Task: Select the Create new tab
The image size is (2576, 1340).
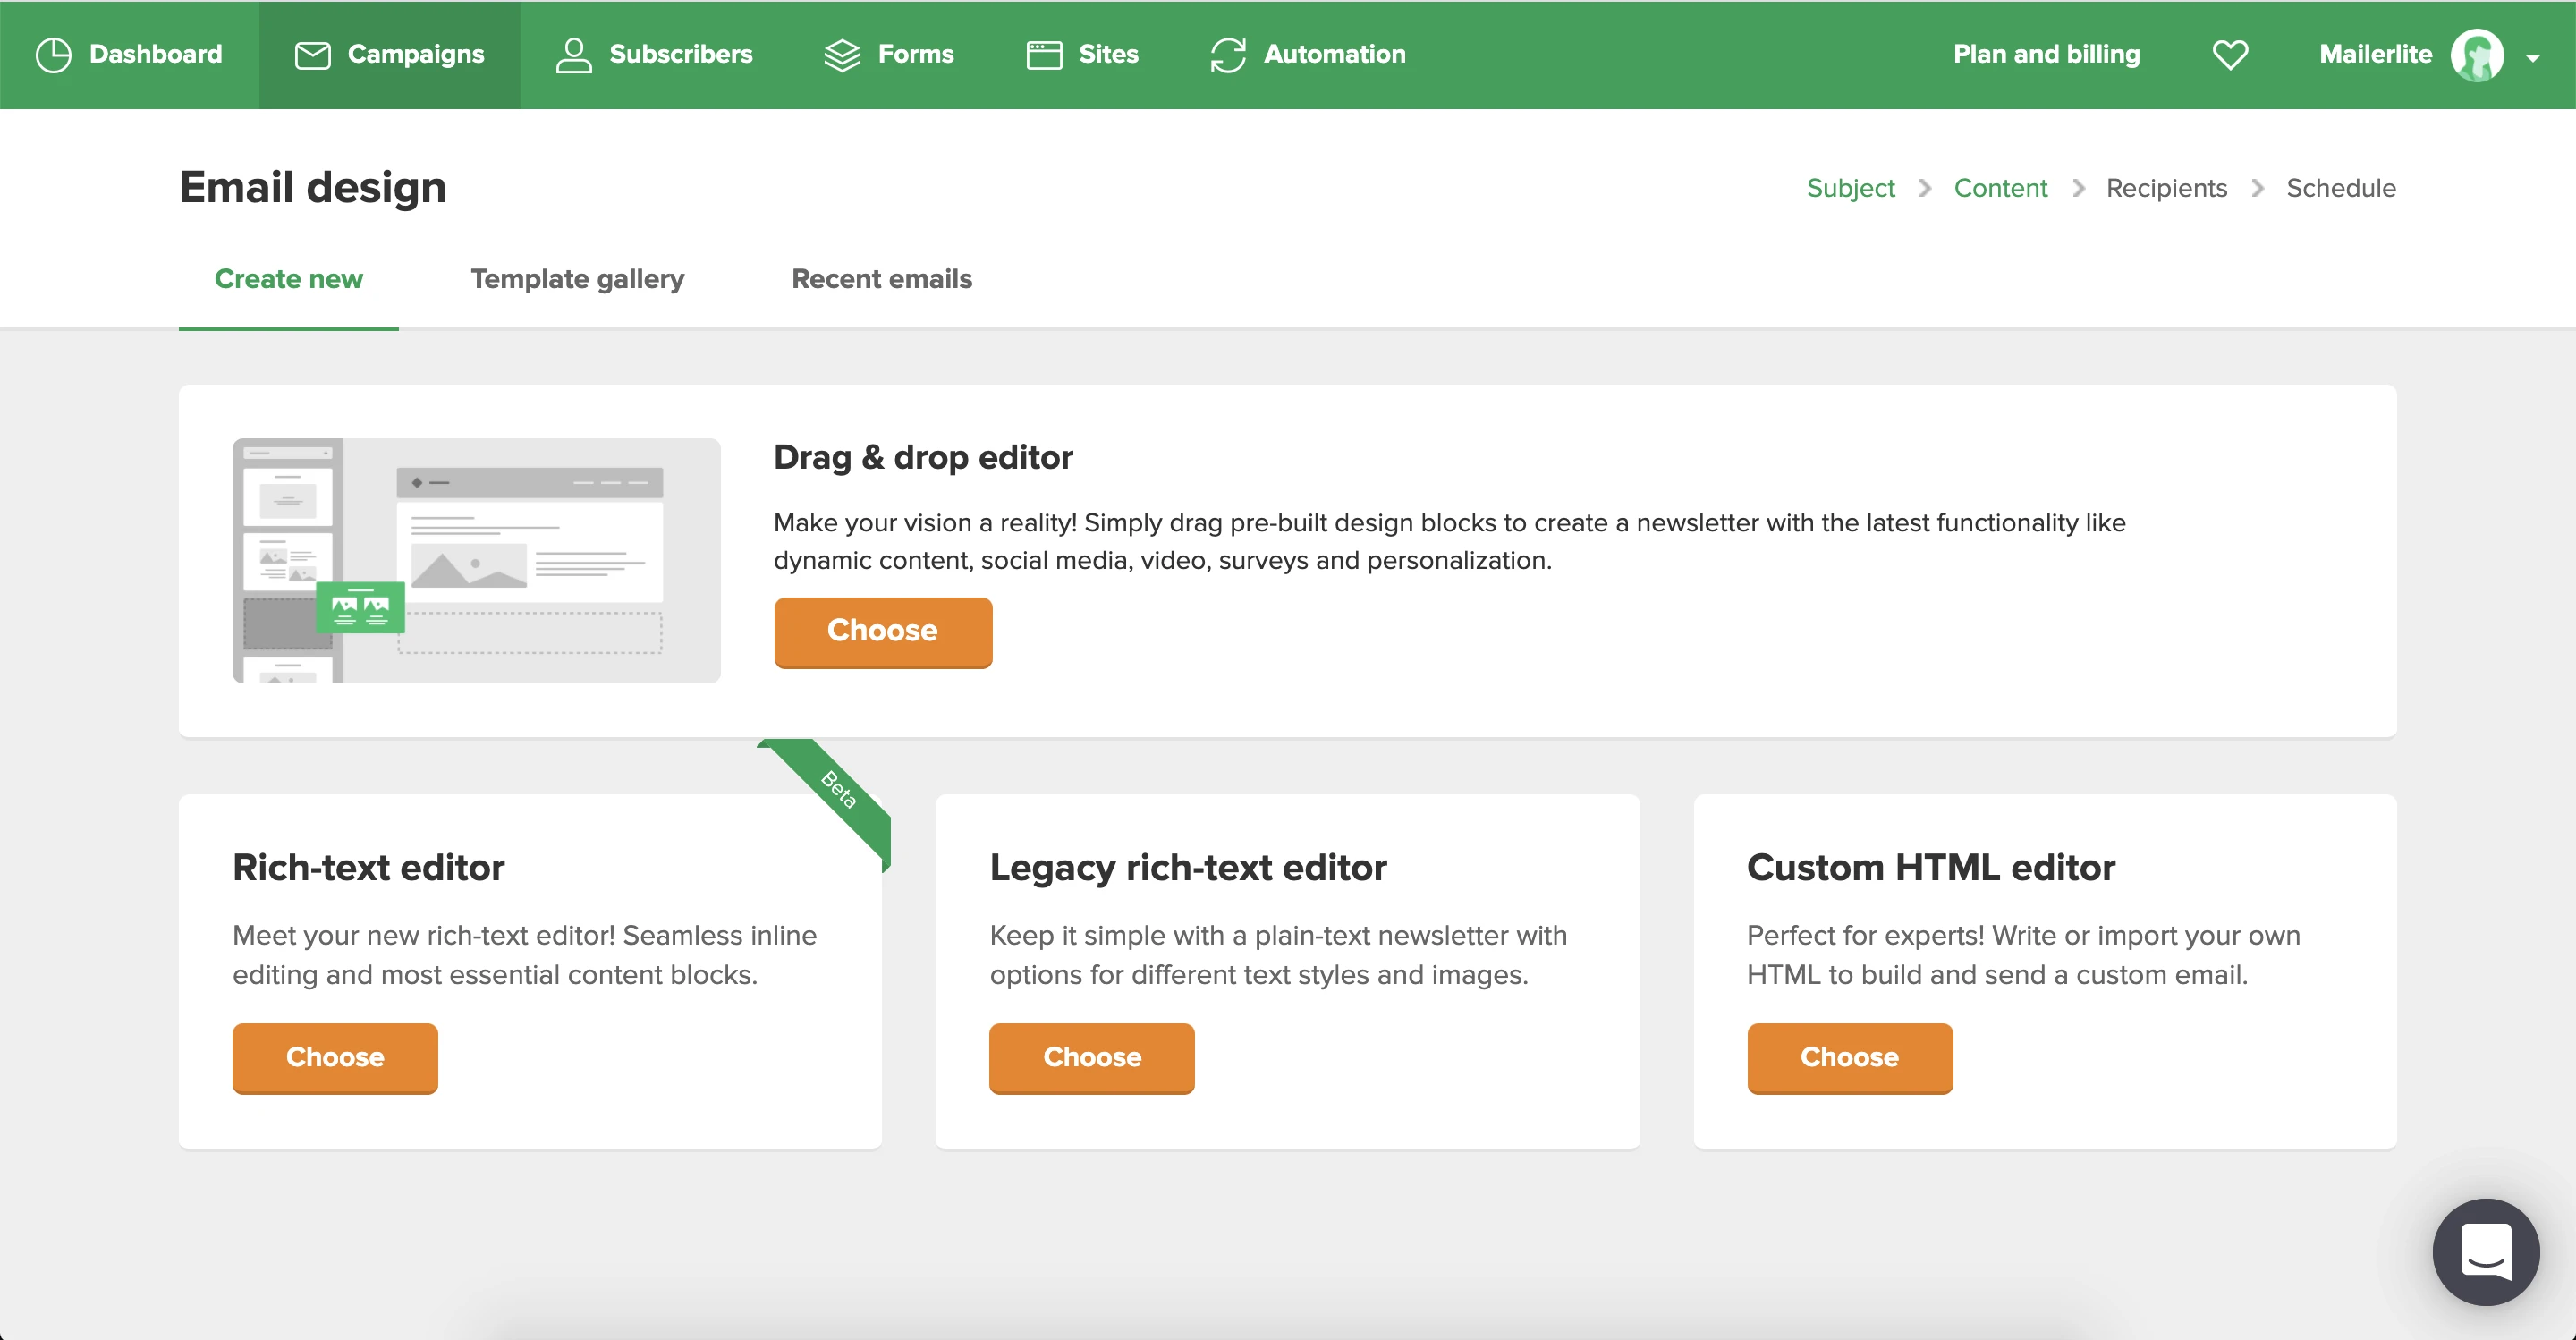Action: coord(288,279)
